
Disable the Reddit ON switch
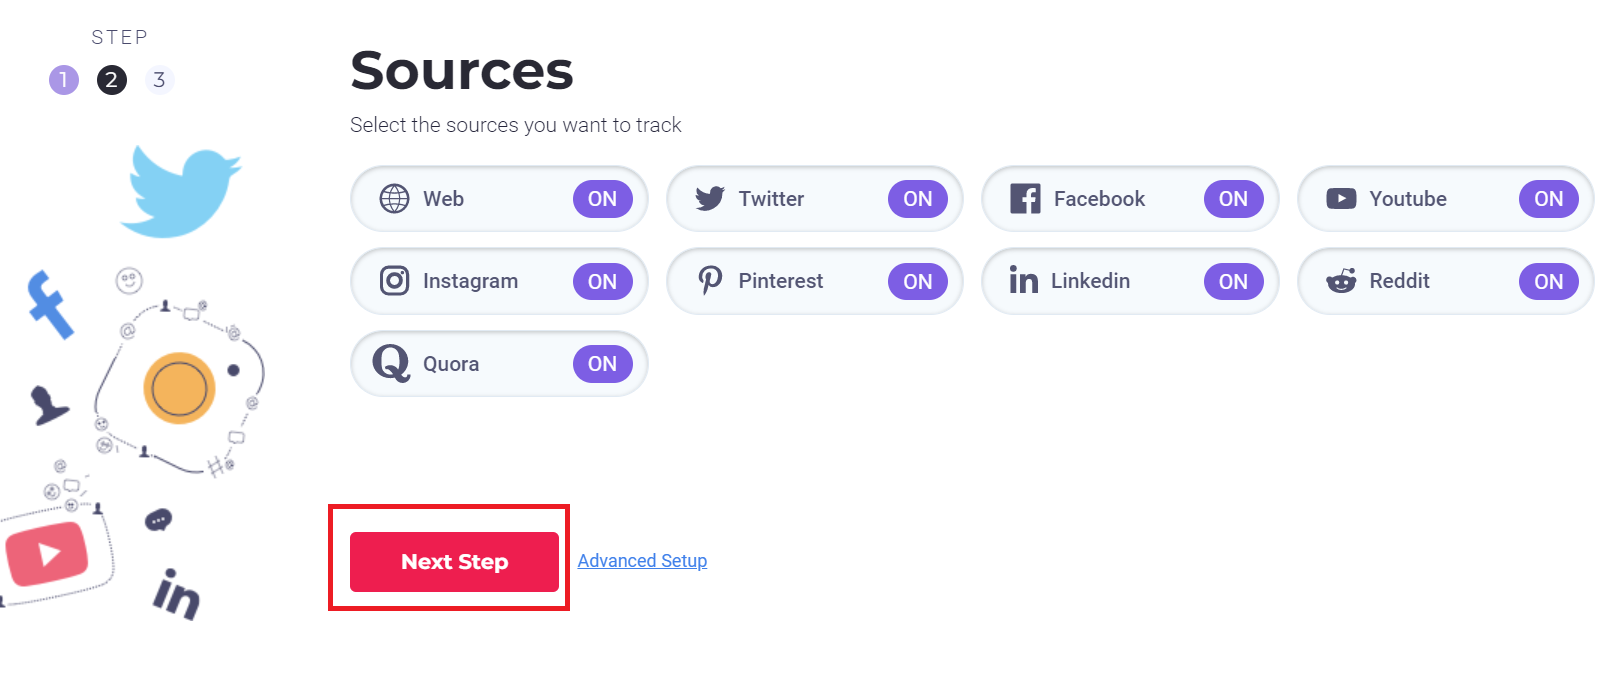[x=1549, y=282]
